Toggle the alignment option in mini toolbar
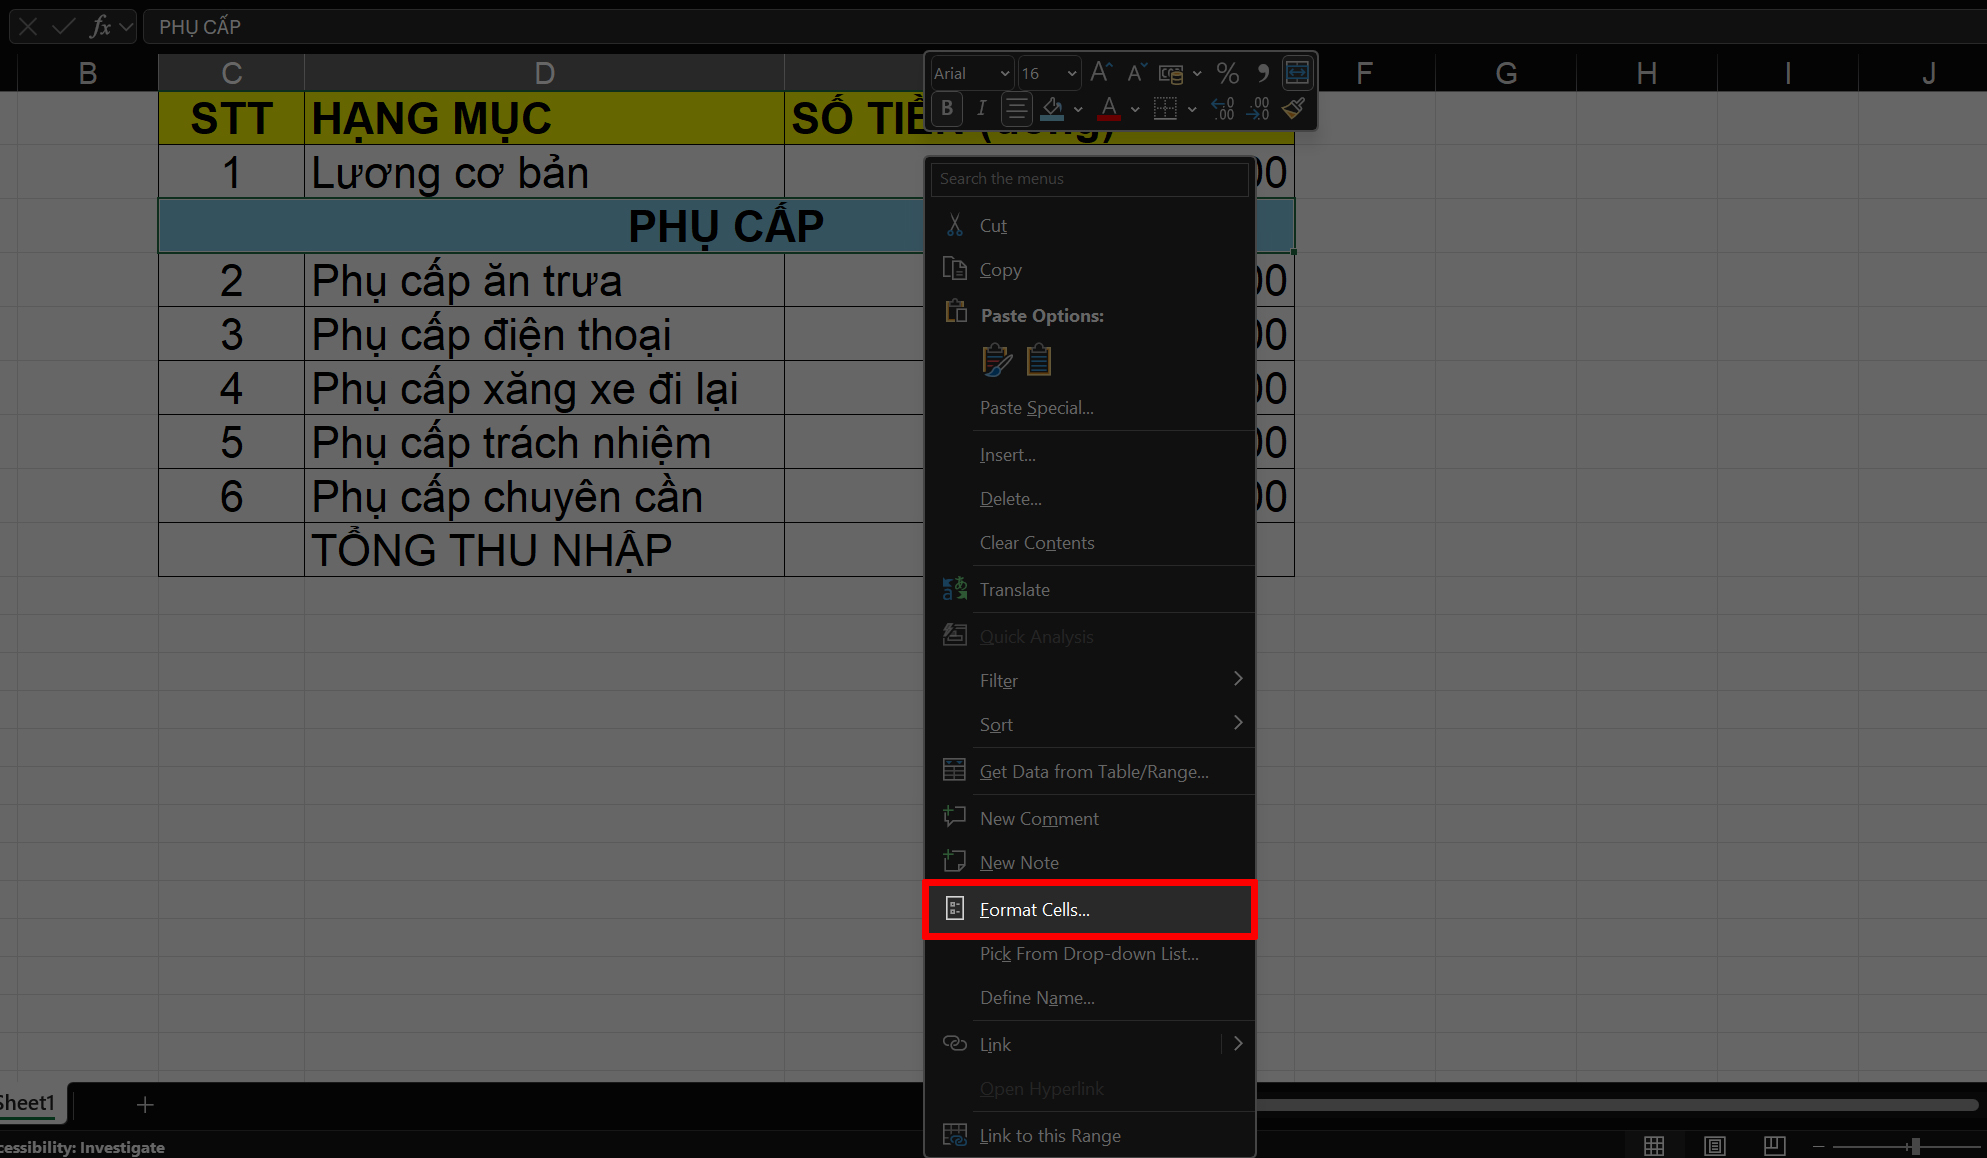The image size is (1987, 1158). tap(1016, 108)
